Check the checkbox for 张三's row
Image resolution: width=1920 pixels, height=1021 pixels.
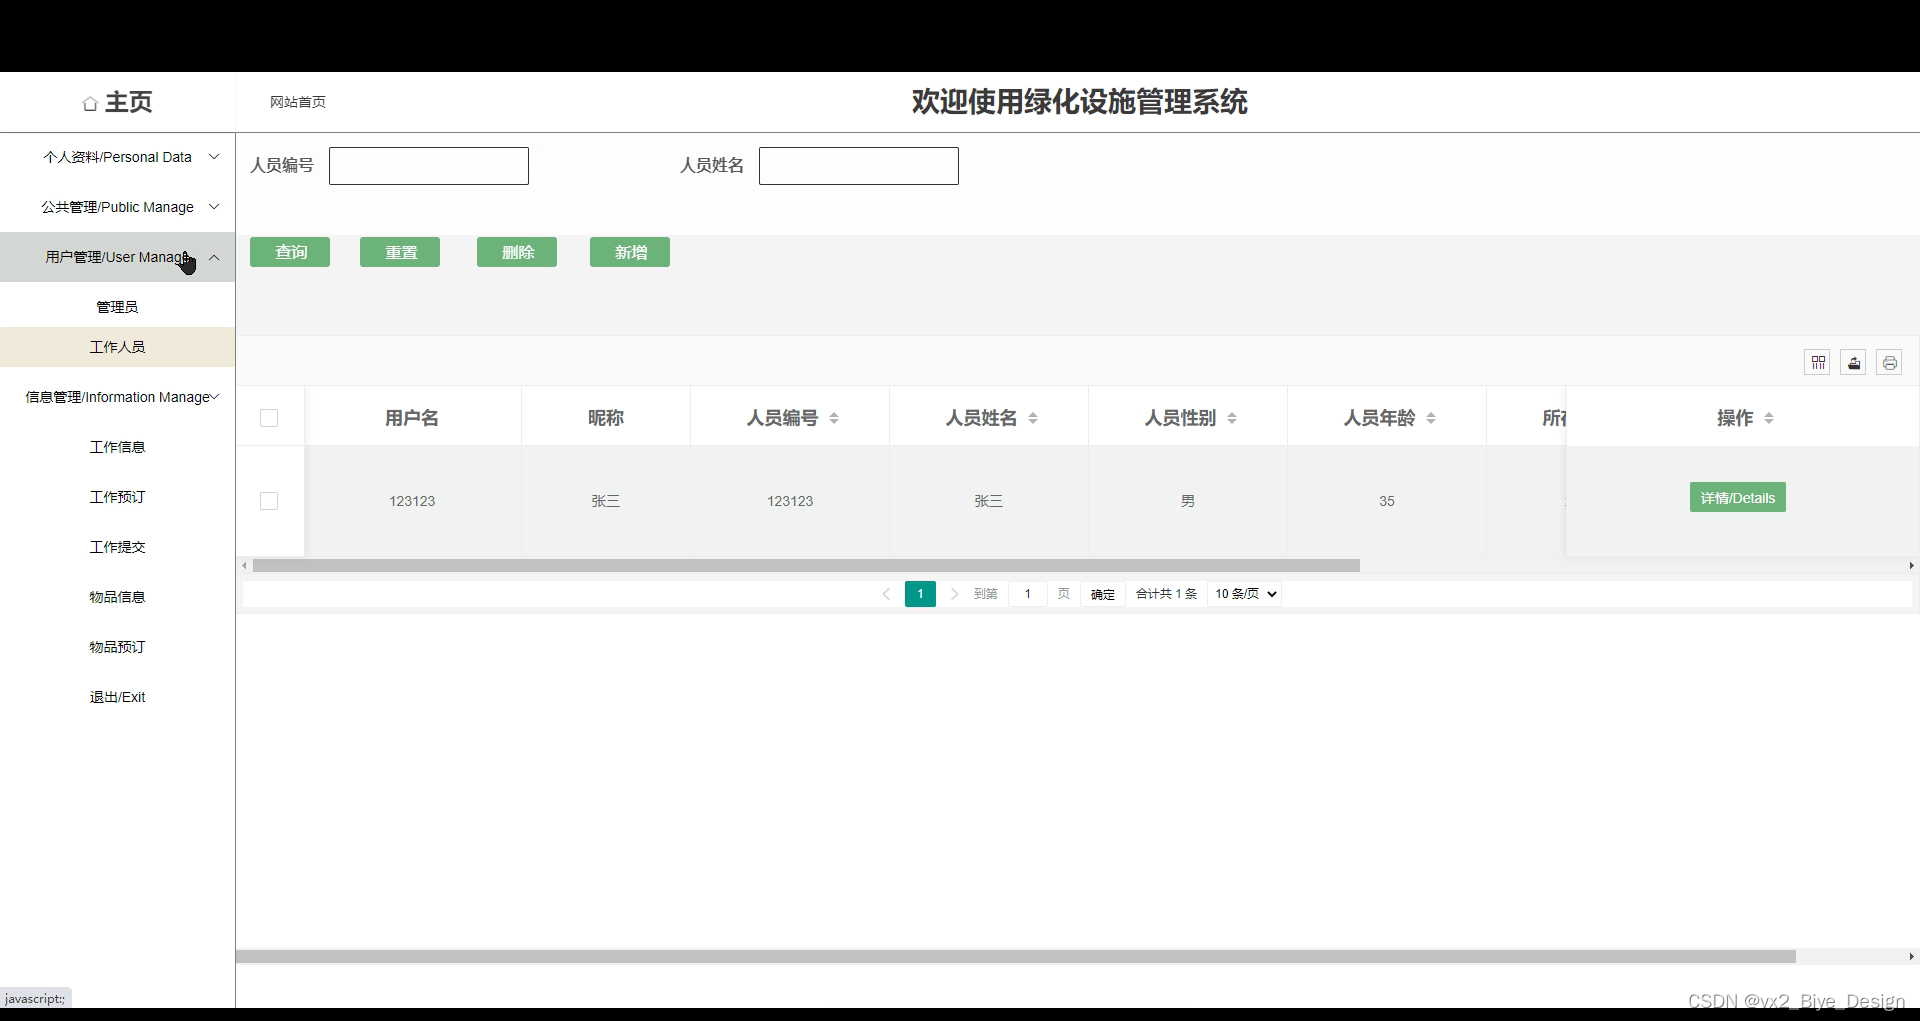[268, 501]
